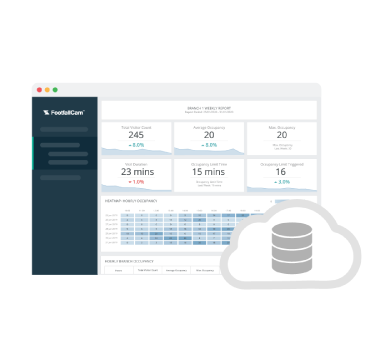Click the sparkline chart under Total Visitor Count
Viewport: 365px width, 360px height.
pos(136,151)
